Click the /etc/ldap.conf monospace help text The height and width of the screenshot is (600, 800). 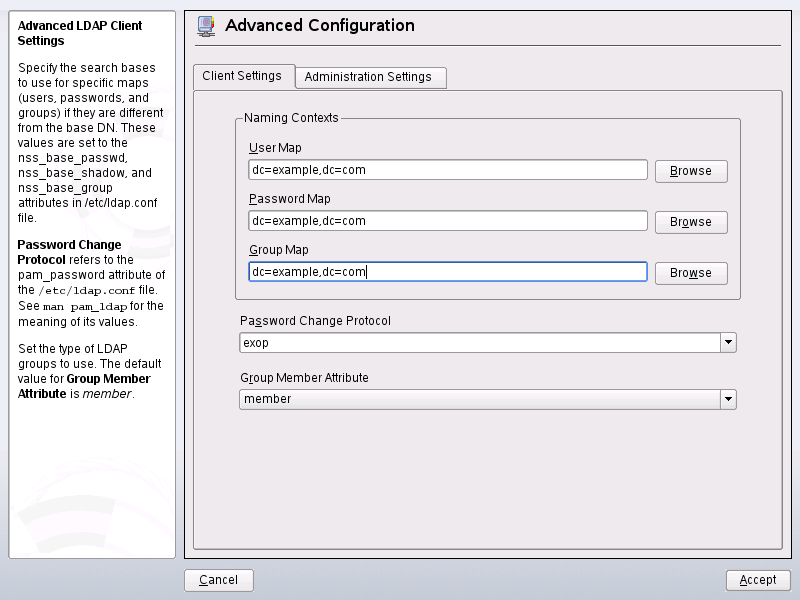(87, 290)
